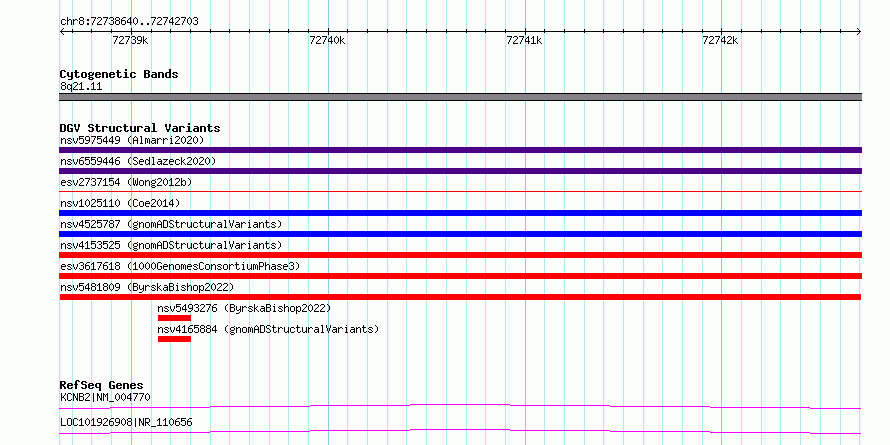Click the Cytogenetic Bands track title

[119, 74]
